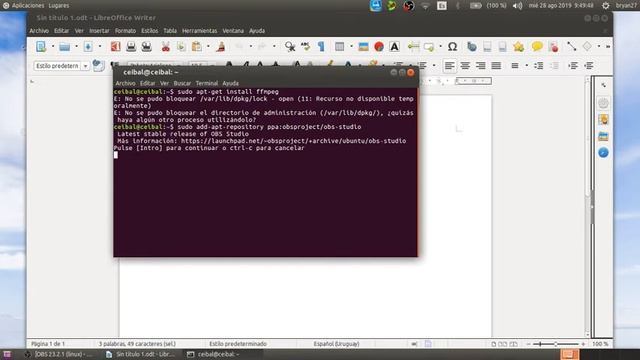This screenshot has height=360, width=640.
Task: Expand the Insert field dropdown arrow
Action: pos(440,47)
